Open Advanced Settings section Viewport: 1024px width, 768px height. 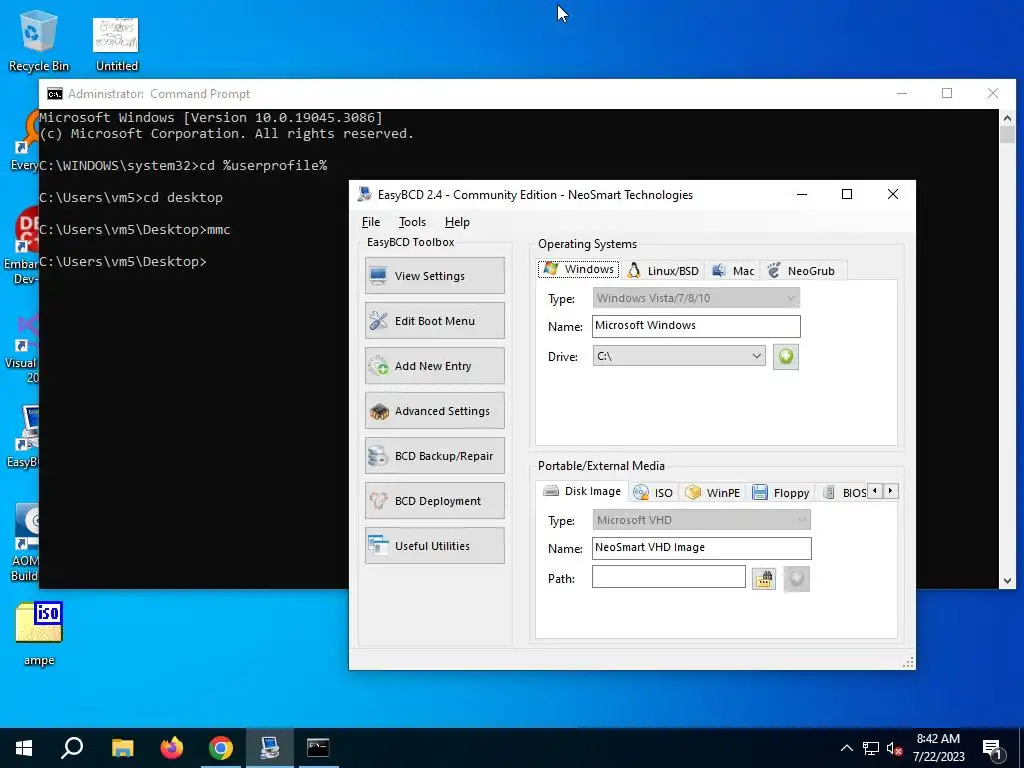pos(434,411)
